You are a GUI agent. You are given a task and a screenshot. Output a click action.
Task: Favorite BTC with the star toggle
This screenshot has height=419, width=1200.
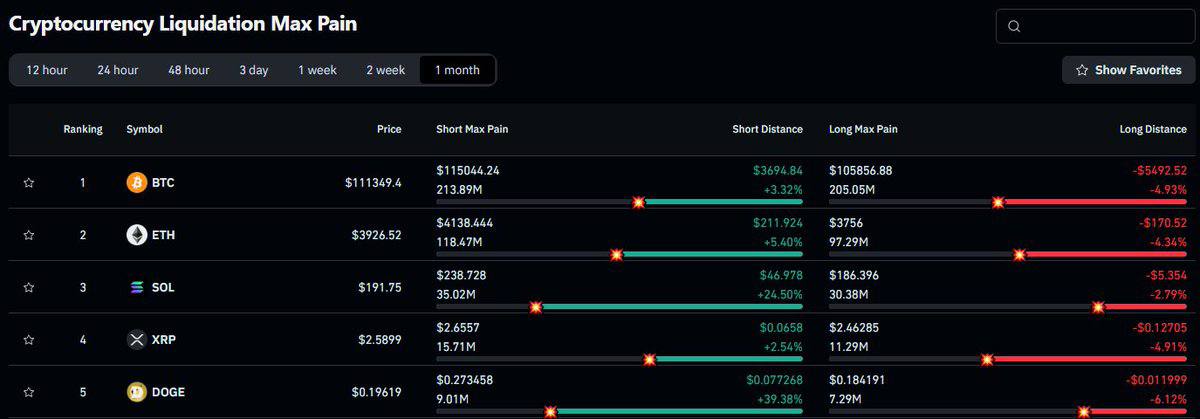coord(29,183)
